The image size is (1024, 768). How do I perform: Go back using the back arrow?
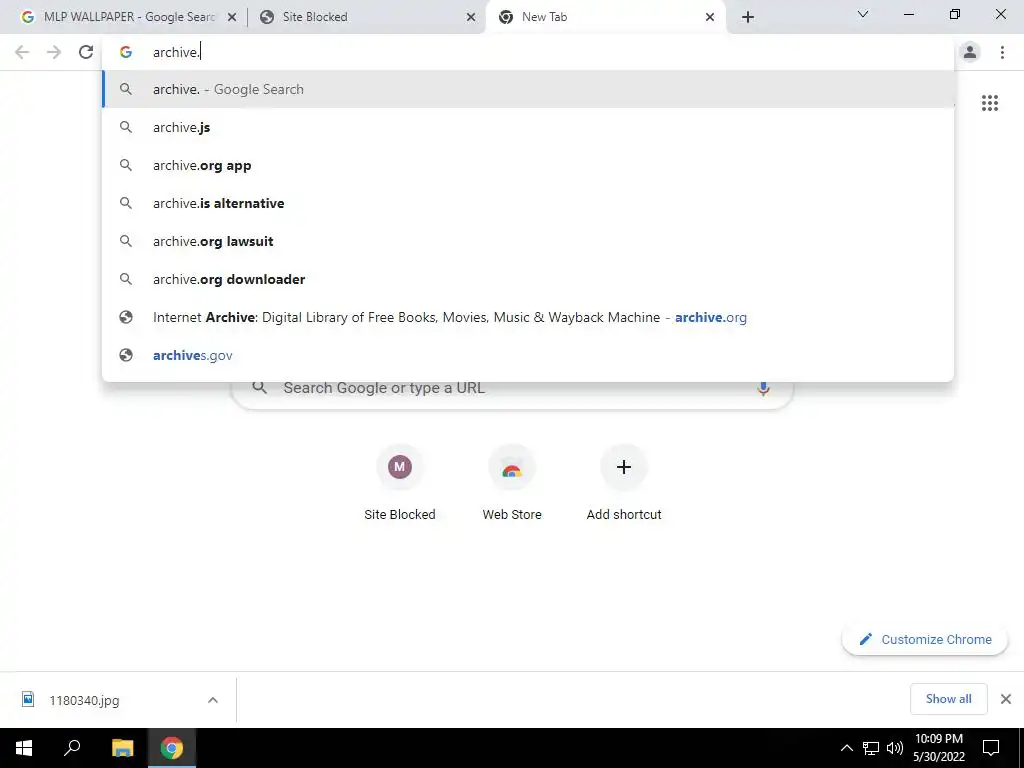pos(22,52)
